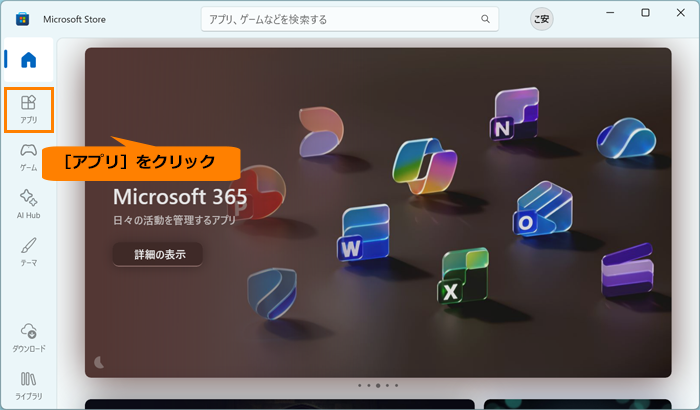Click the crescent moon icon on banner
Image resolution: width=700 pixels, height=410 pixels.
tap(99, 362)
